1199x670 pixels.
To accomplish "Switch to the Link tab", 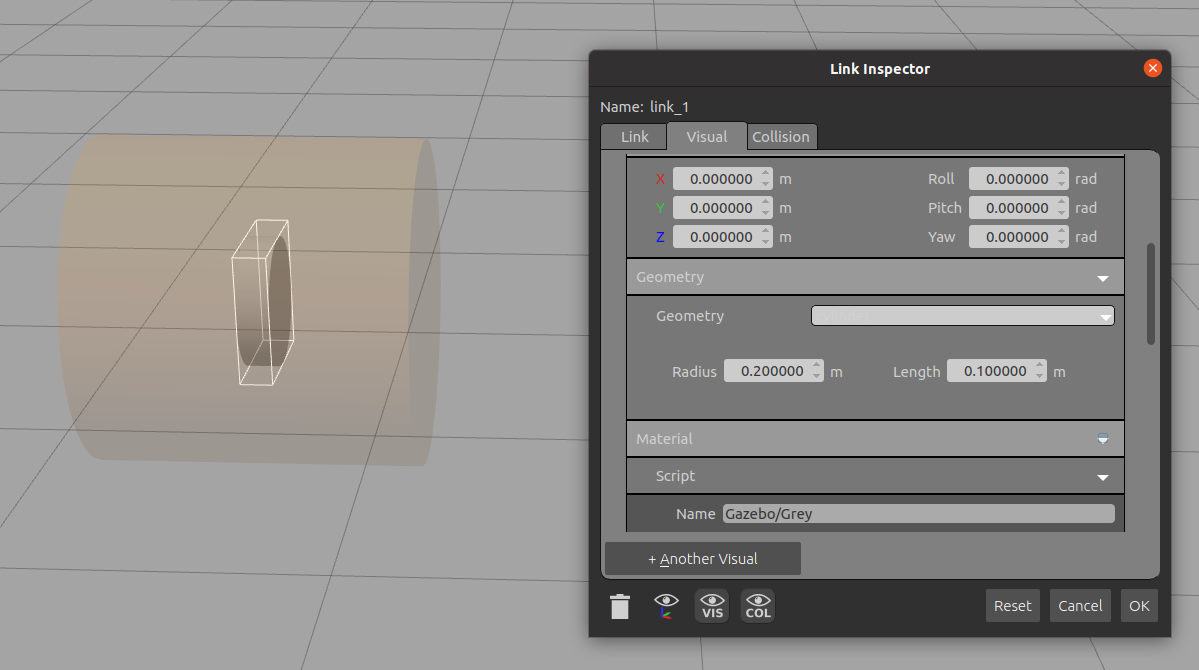I will tap(634, 137).
